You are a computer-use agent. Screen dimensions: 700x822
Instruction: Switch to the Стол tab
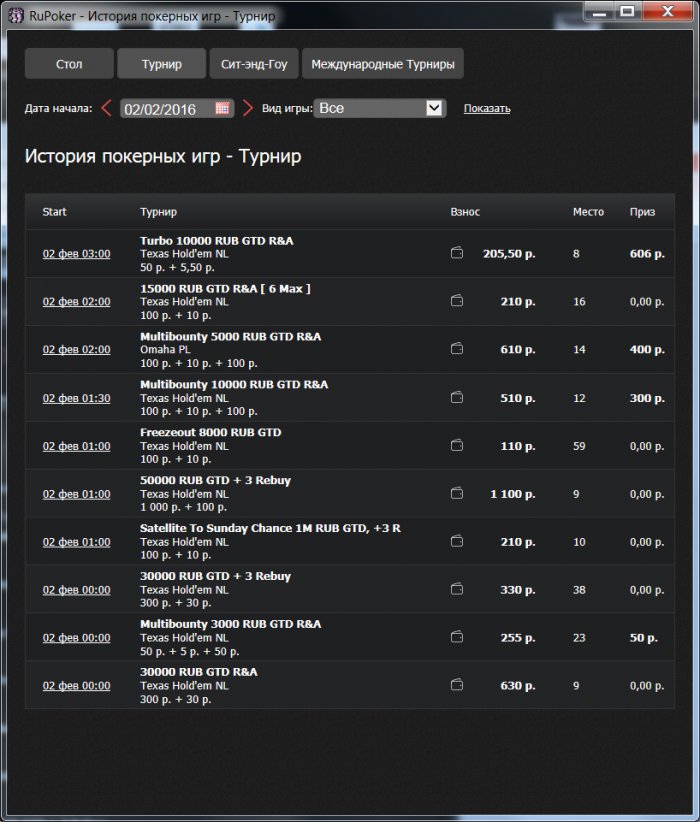click(69, 64)
